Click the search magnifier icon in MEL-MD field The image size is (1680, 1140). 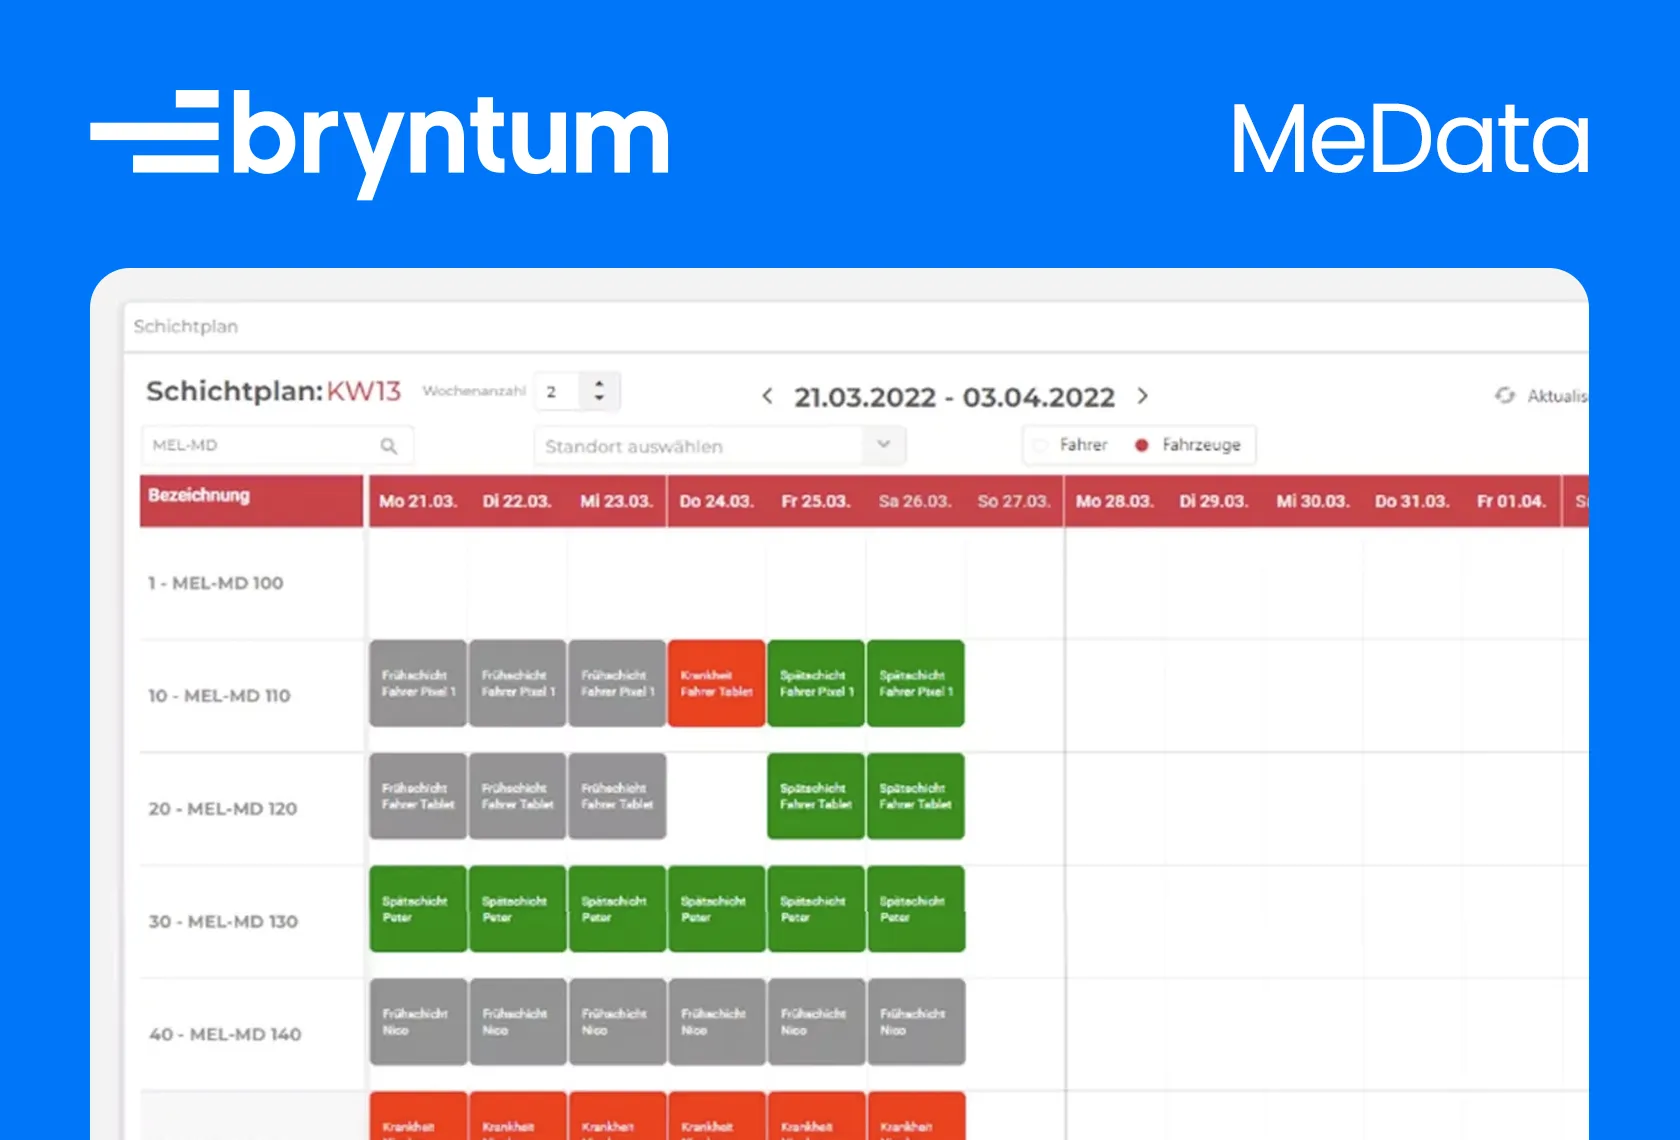pyautogui.click(x=389, y=446)
